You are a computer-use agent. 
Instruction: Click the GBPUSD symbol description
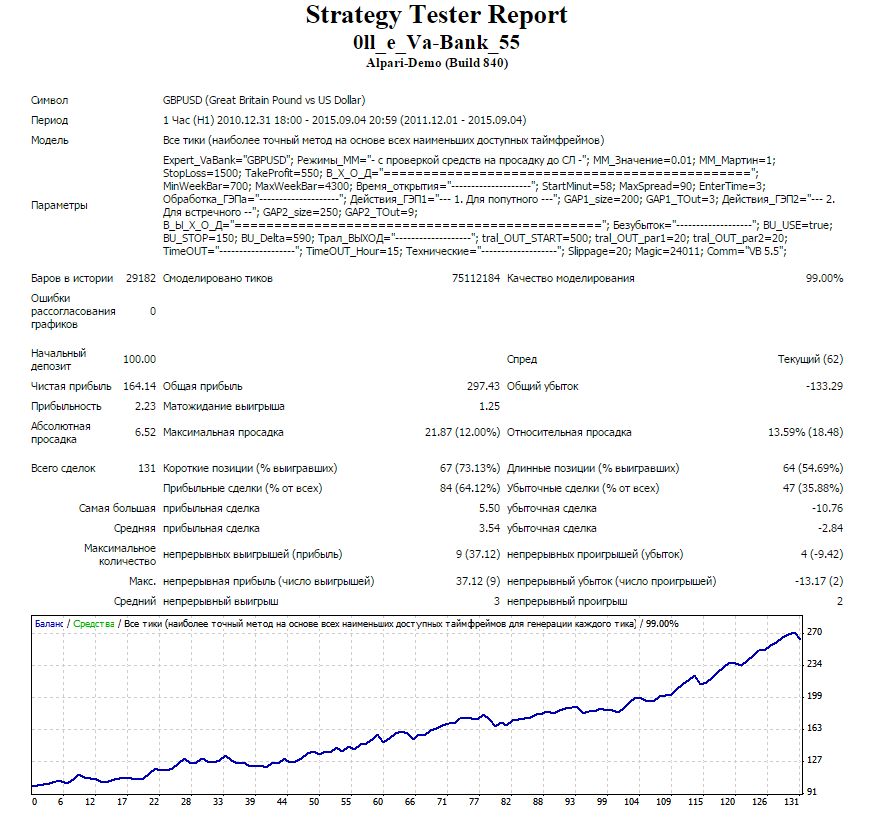tap(264, 100)
